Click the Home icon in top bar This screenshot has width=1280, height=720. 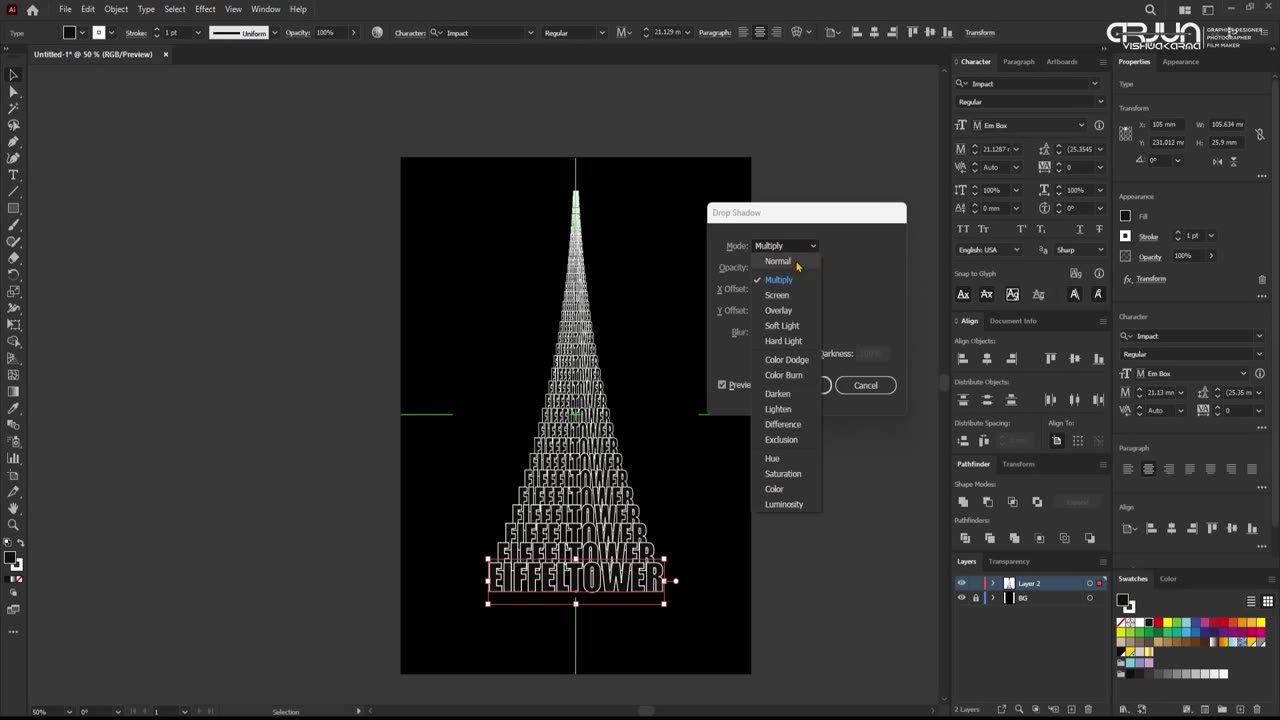point(32,9)
